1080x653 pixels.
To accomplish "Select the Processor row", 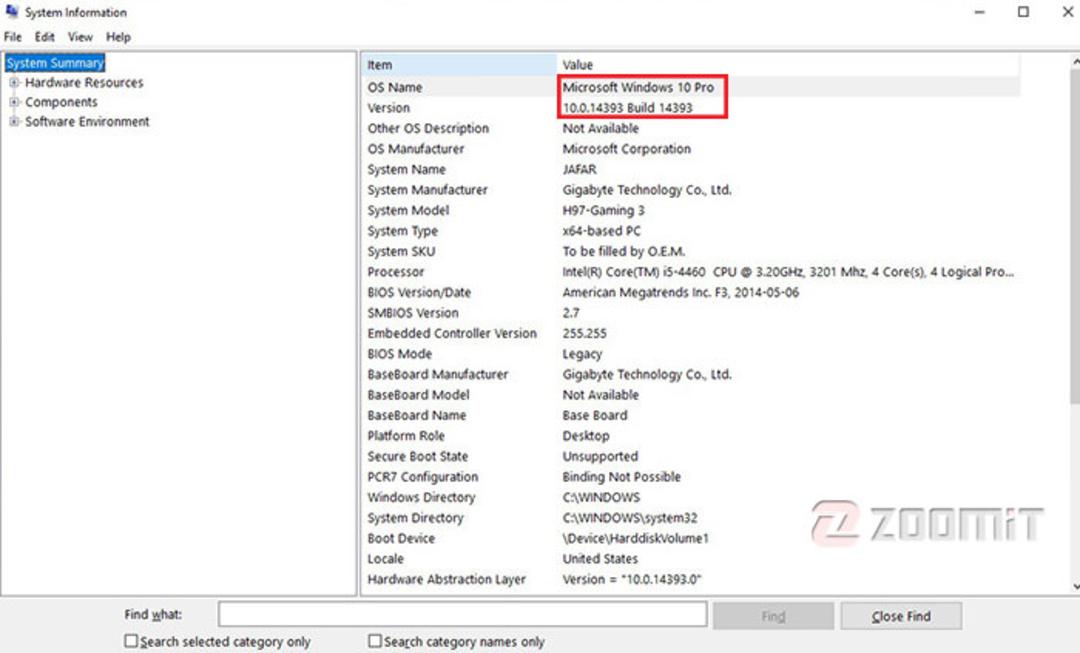I will (691, 272).
